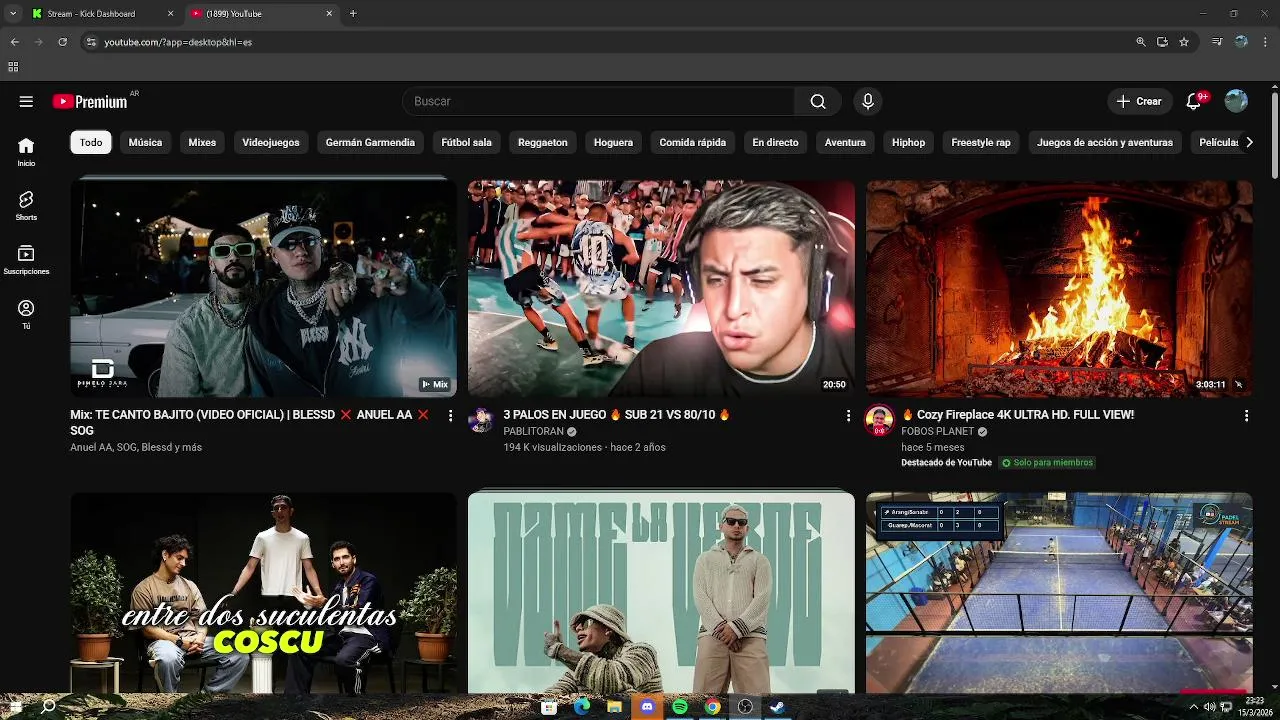Select the Germán Garmendia chip

370,142
